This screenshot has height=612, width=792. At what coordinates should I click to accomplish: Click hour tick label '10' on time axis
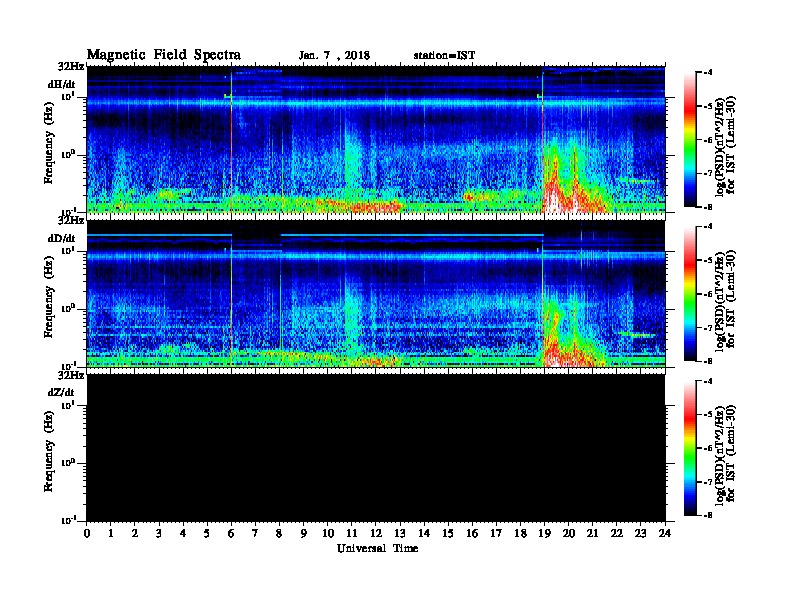tap(328, 534)
